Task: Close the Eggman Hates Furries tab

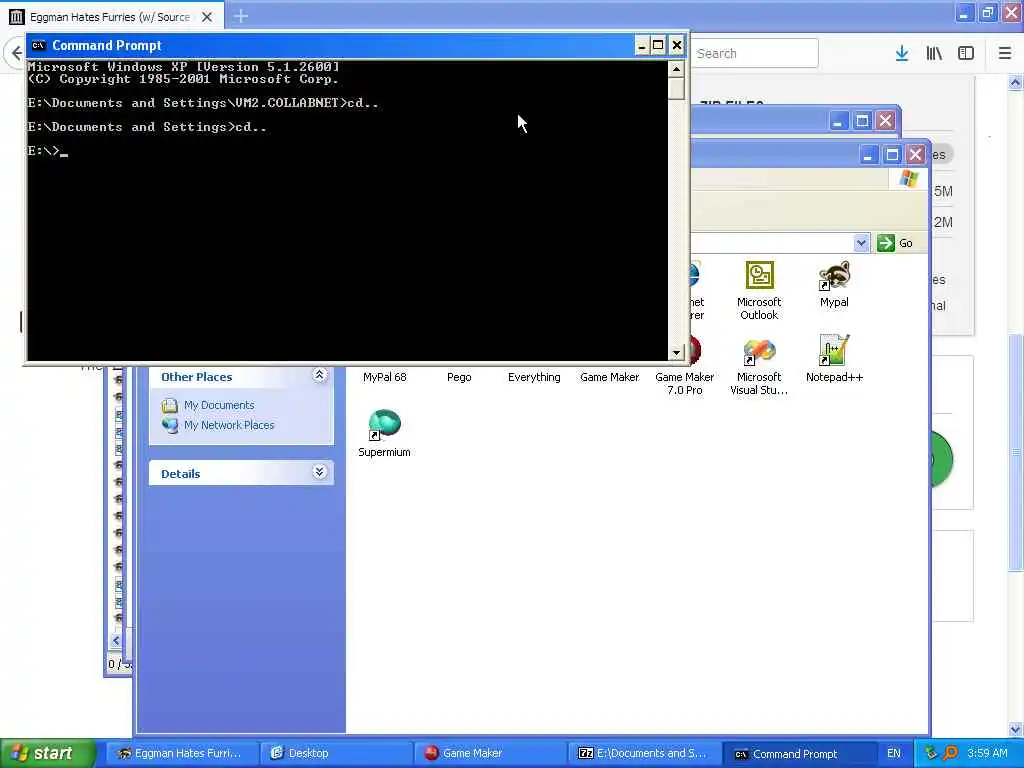Action: 207,17
